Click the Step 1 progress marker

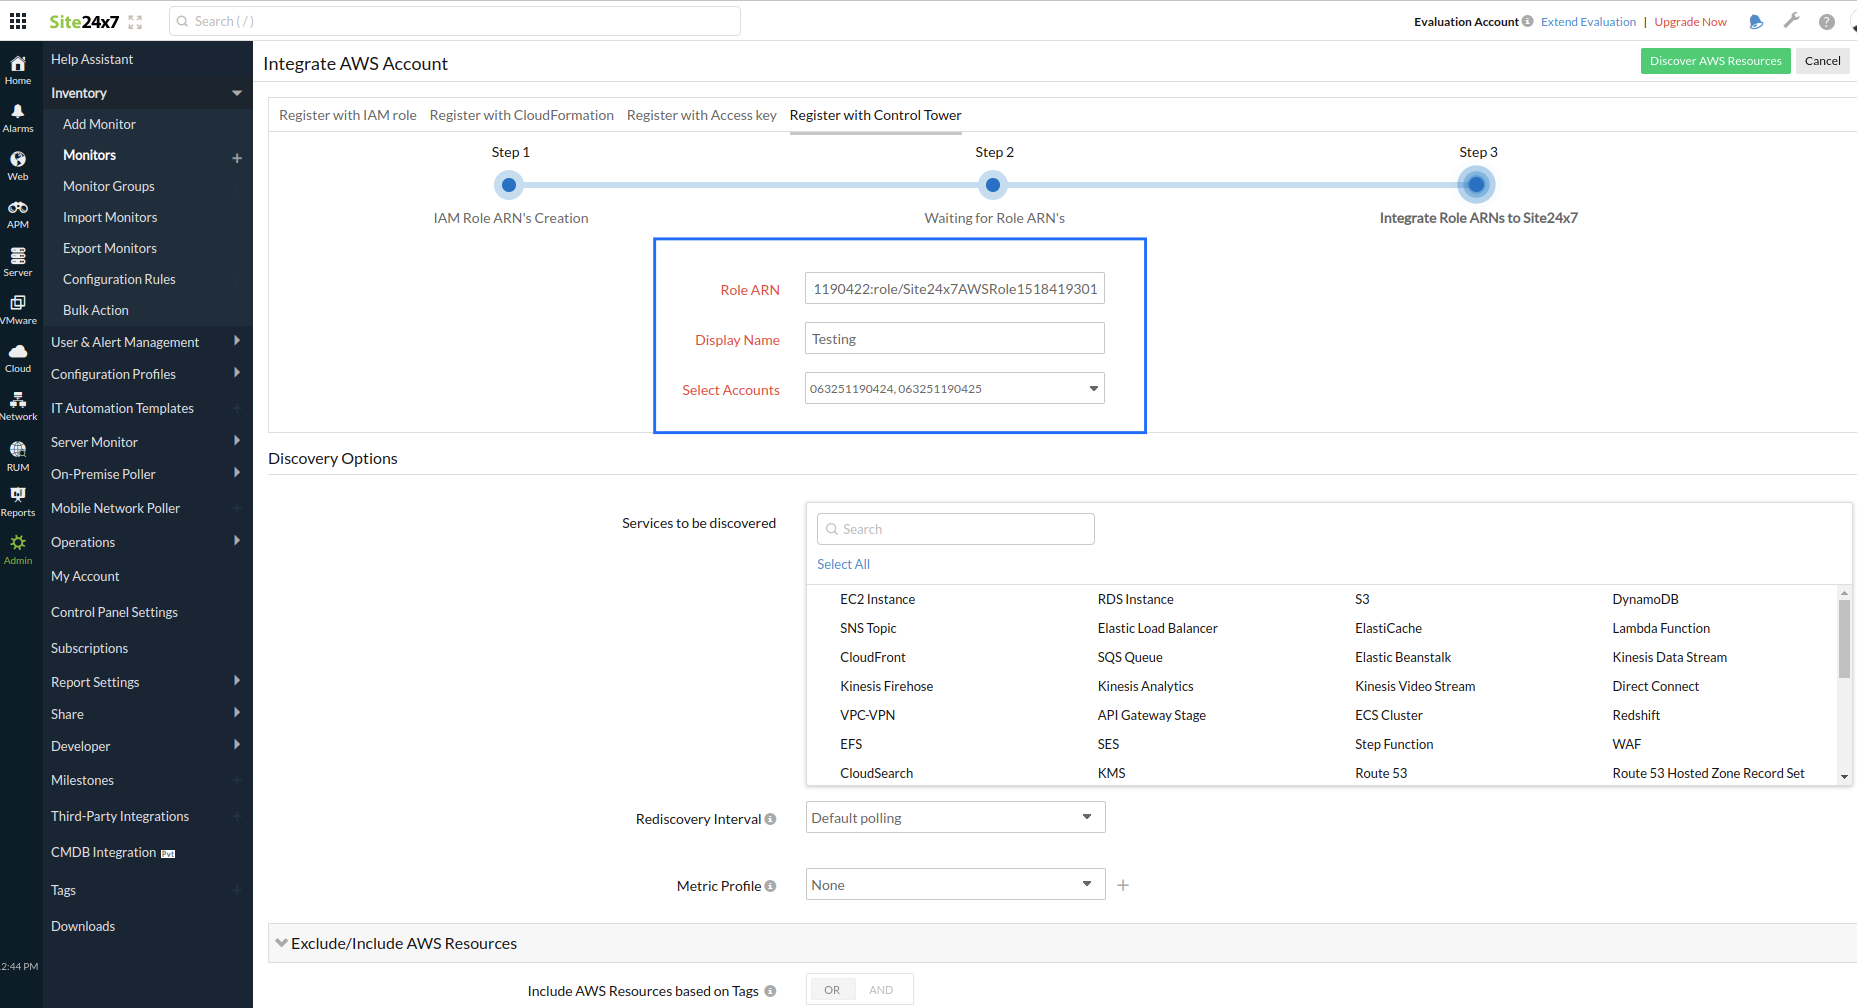(x=509, y=185)
